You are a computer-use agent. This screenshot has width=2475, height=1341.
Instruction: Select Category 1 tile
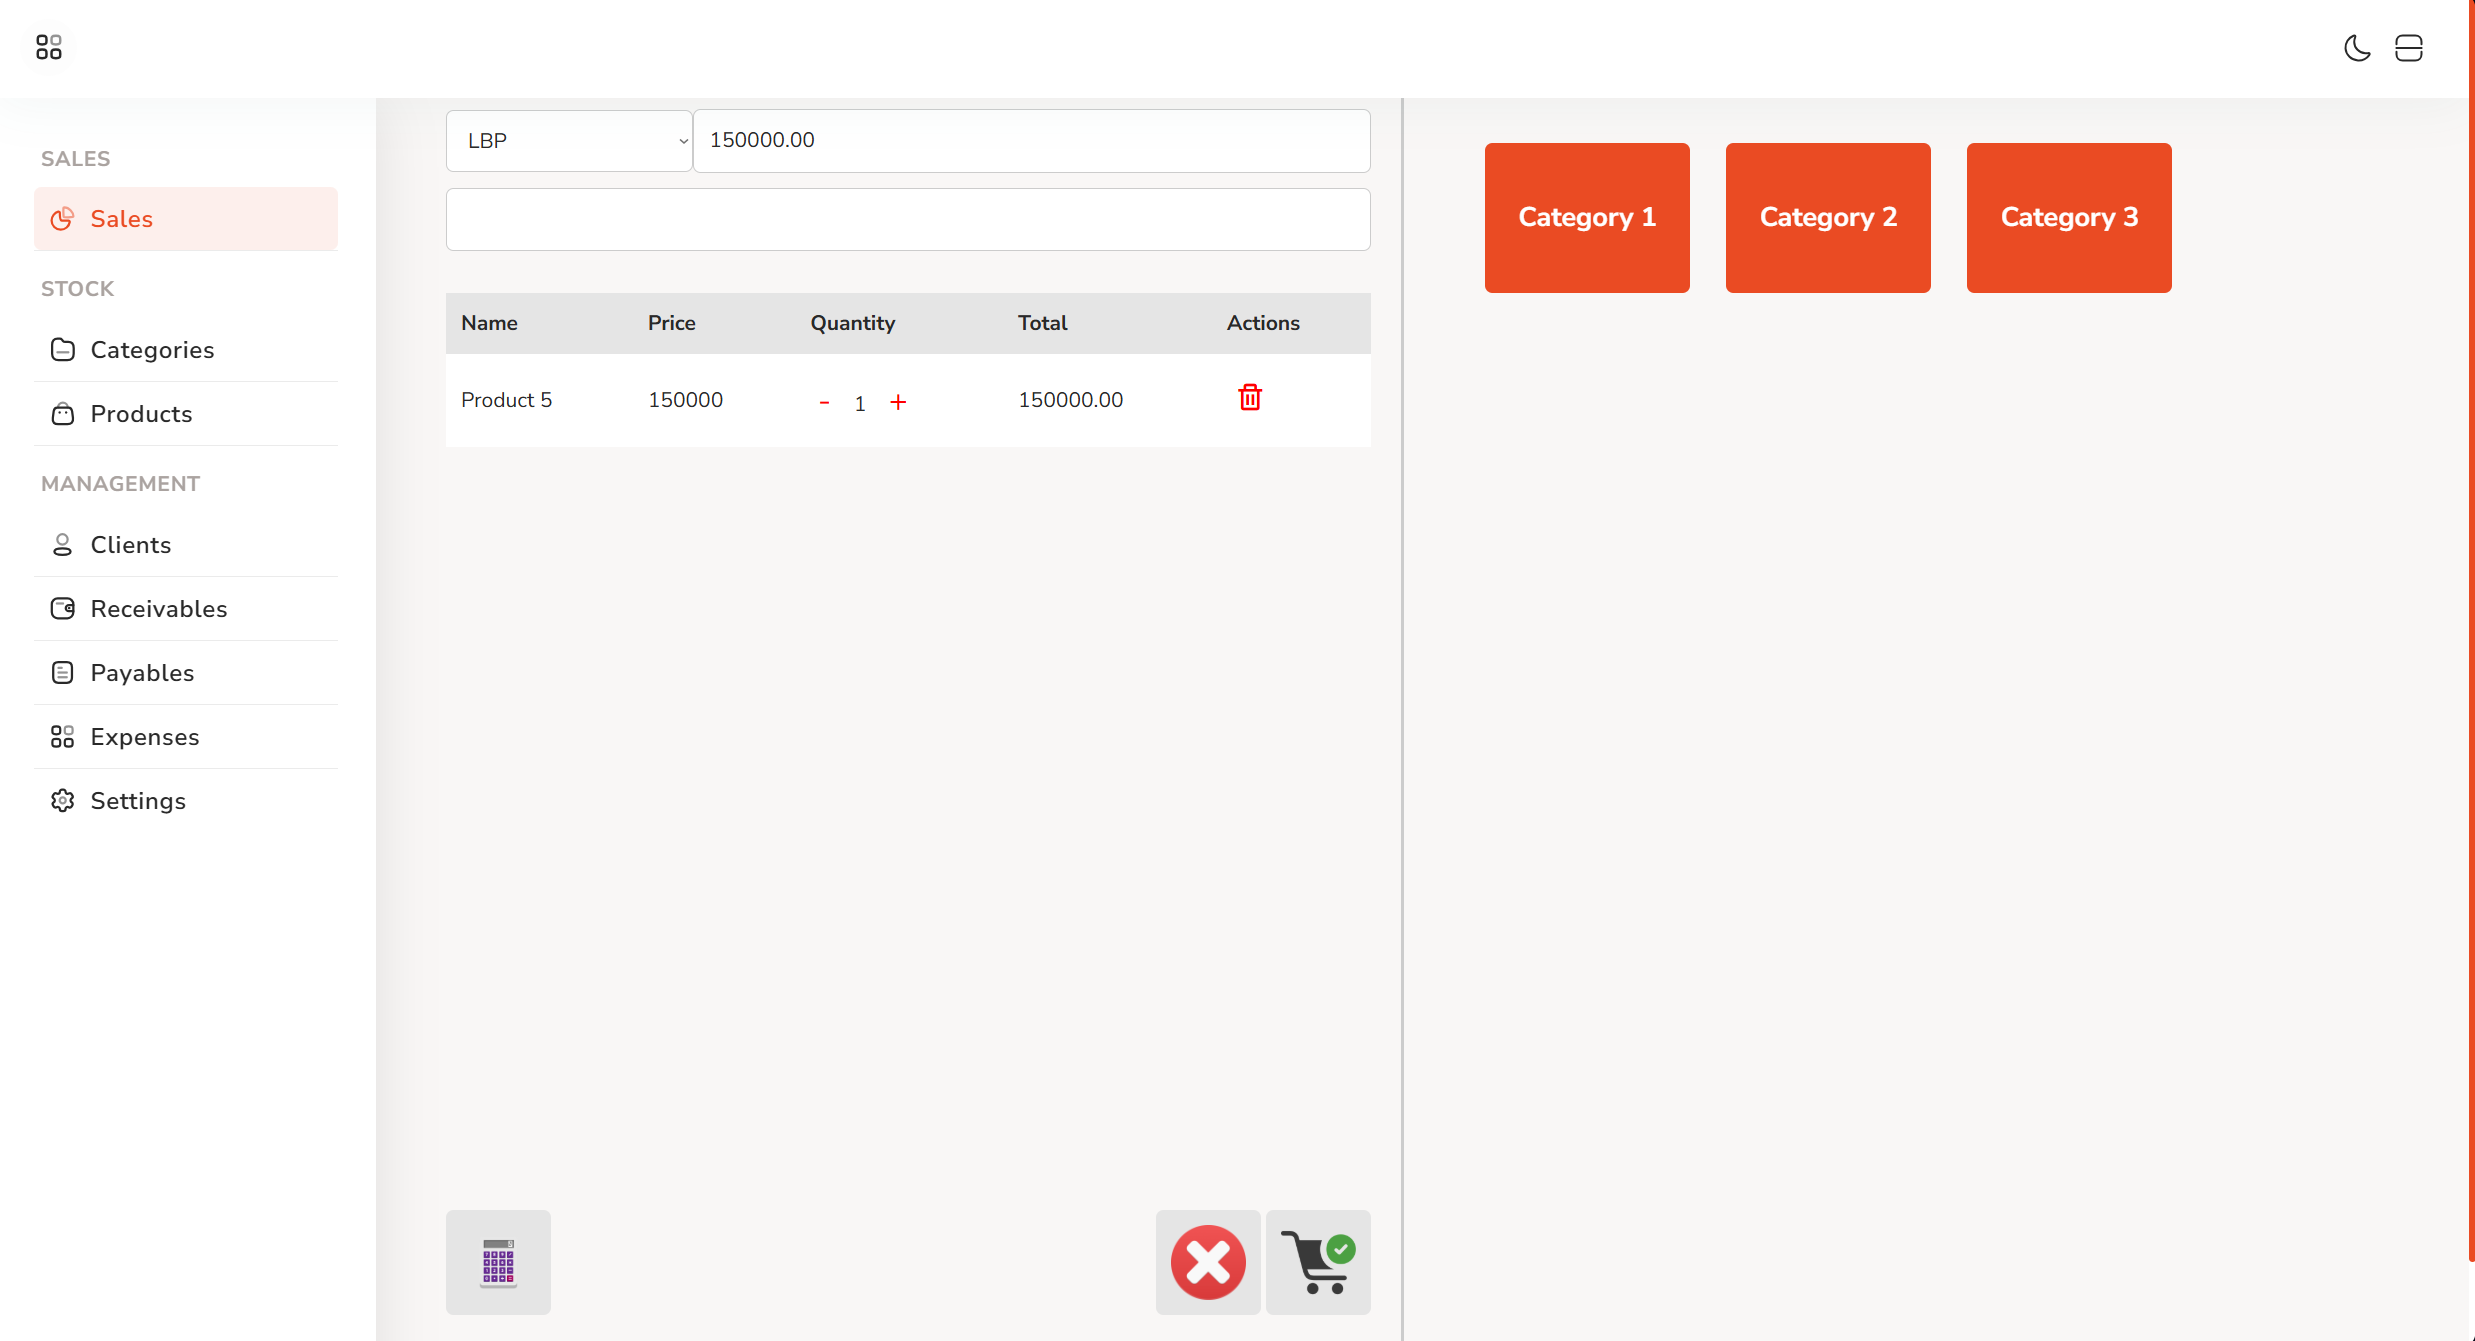(x=1587, y=218)
